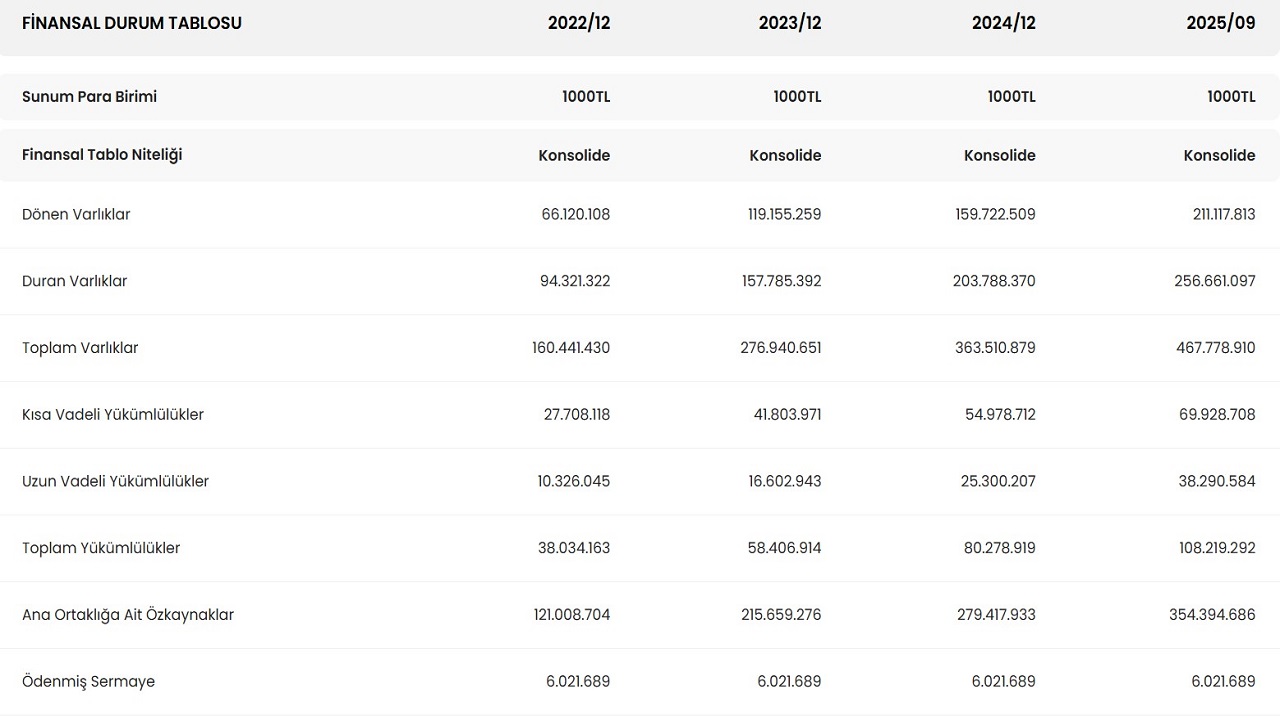Click Konsolide under the 2025/09 column
The height and width of the screenshot is (720, 1280).
click(1219, 155)
